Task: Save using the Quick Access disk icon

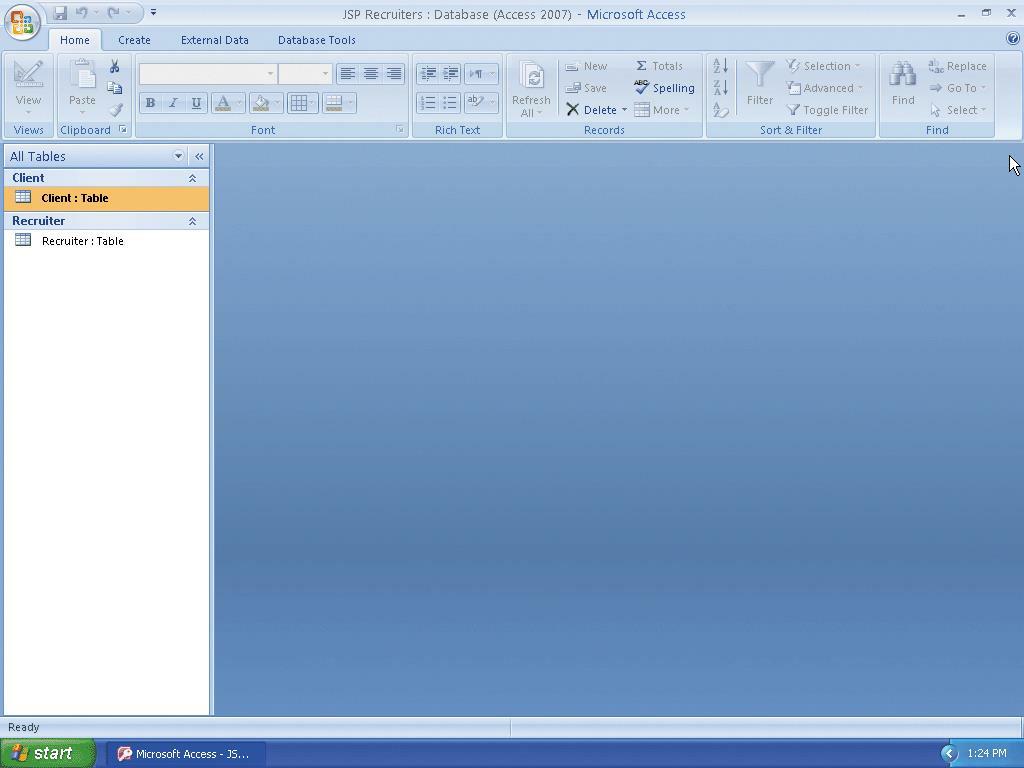Action: pos(60,12)
